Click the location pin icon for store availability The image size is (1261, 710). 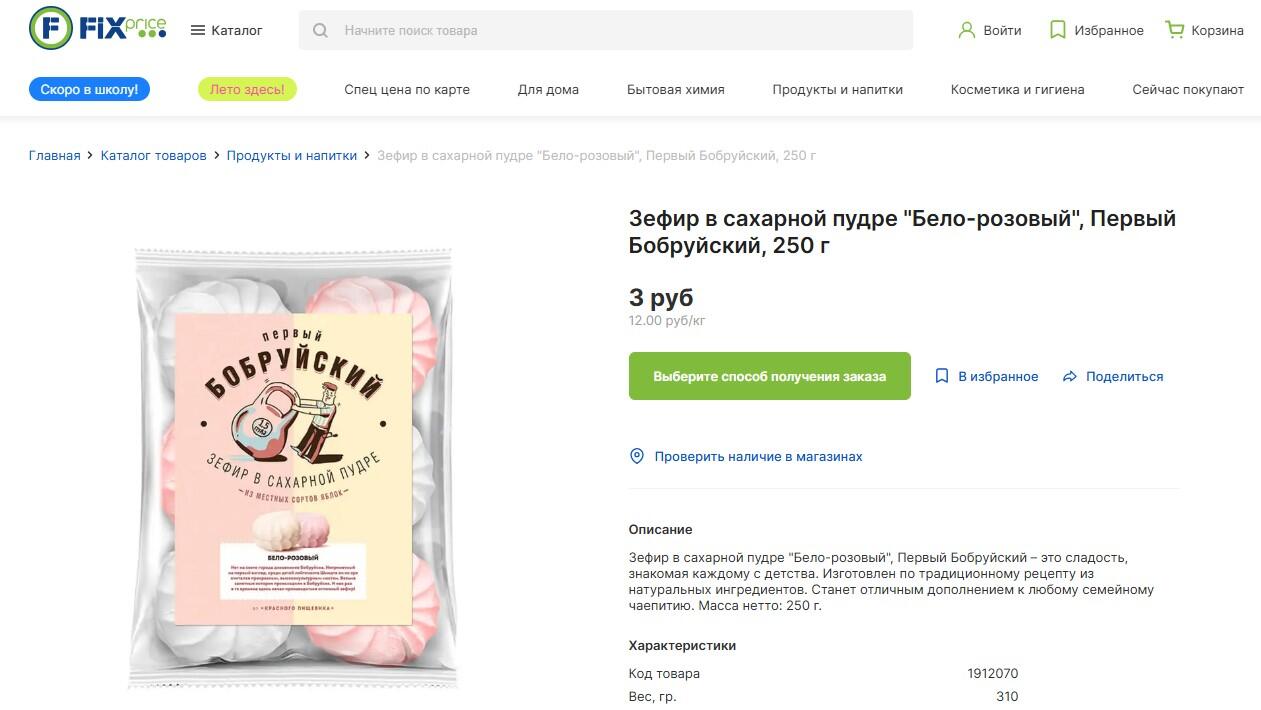click(637, 457)
